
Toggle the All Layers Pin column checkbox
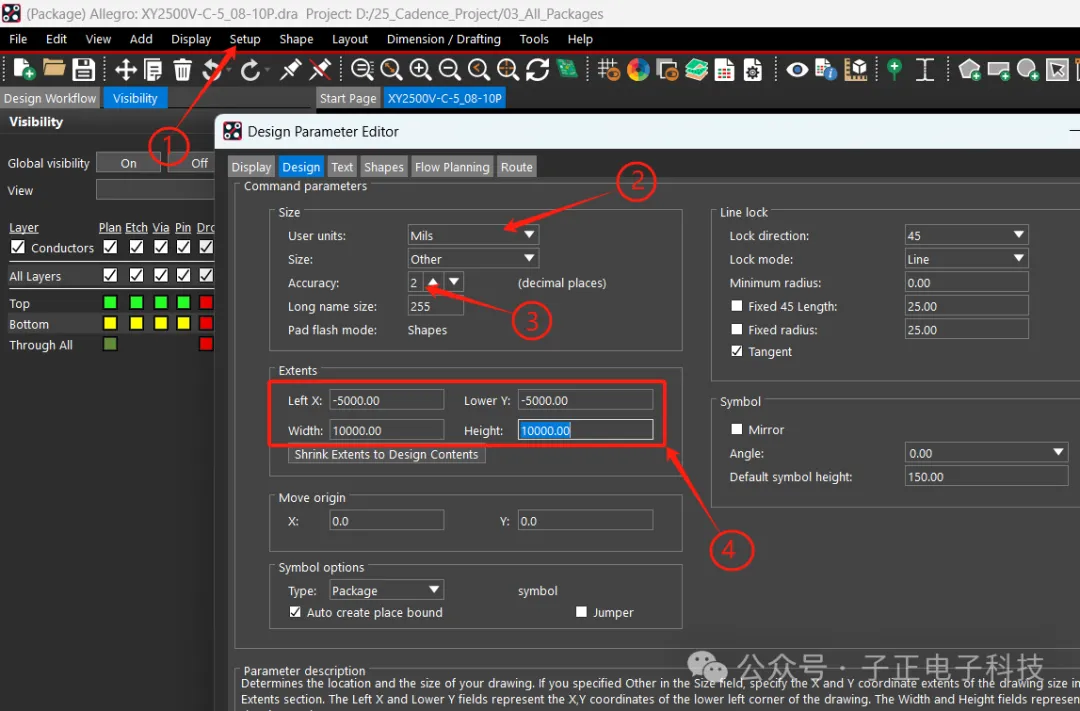(x=183, y=275)
